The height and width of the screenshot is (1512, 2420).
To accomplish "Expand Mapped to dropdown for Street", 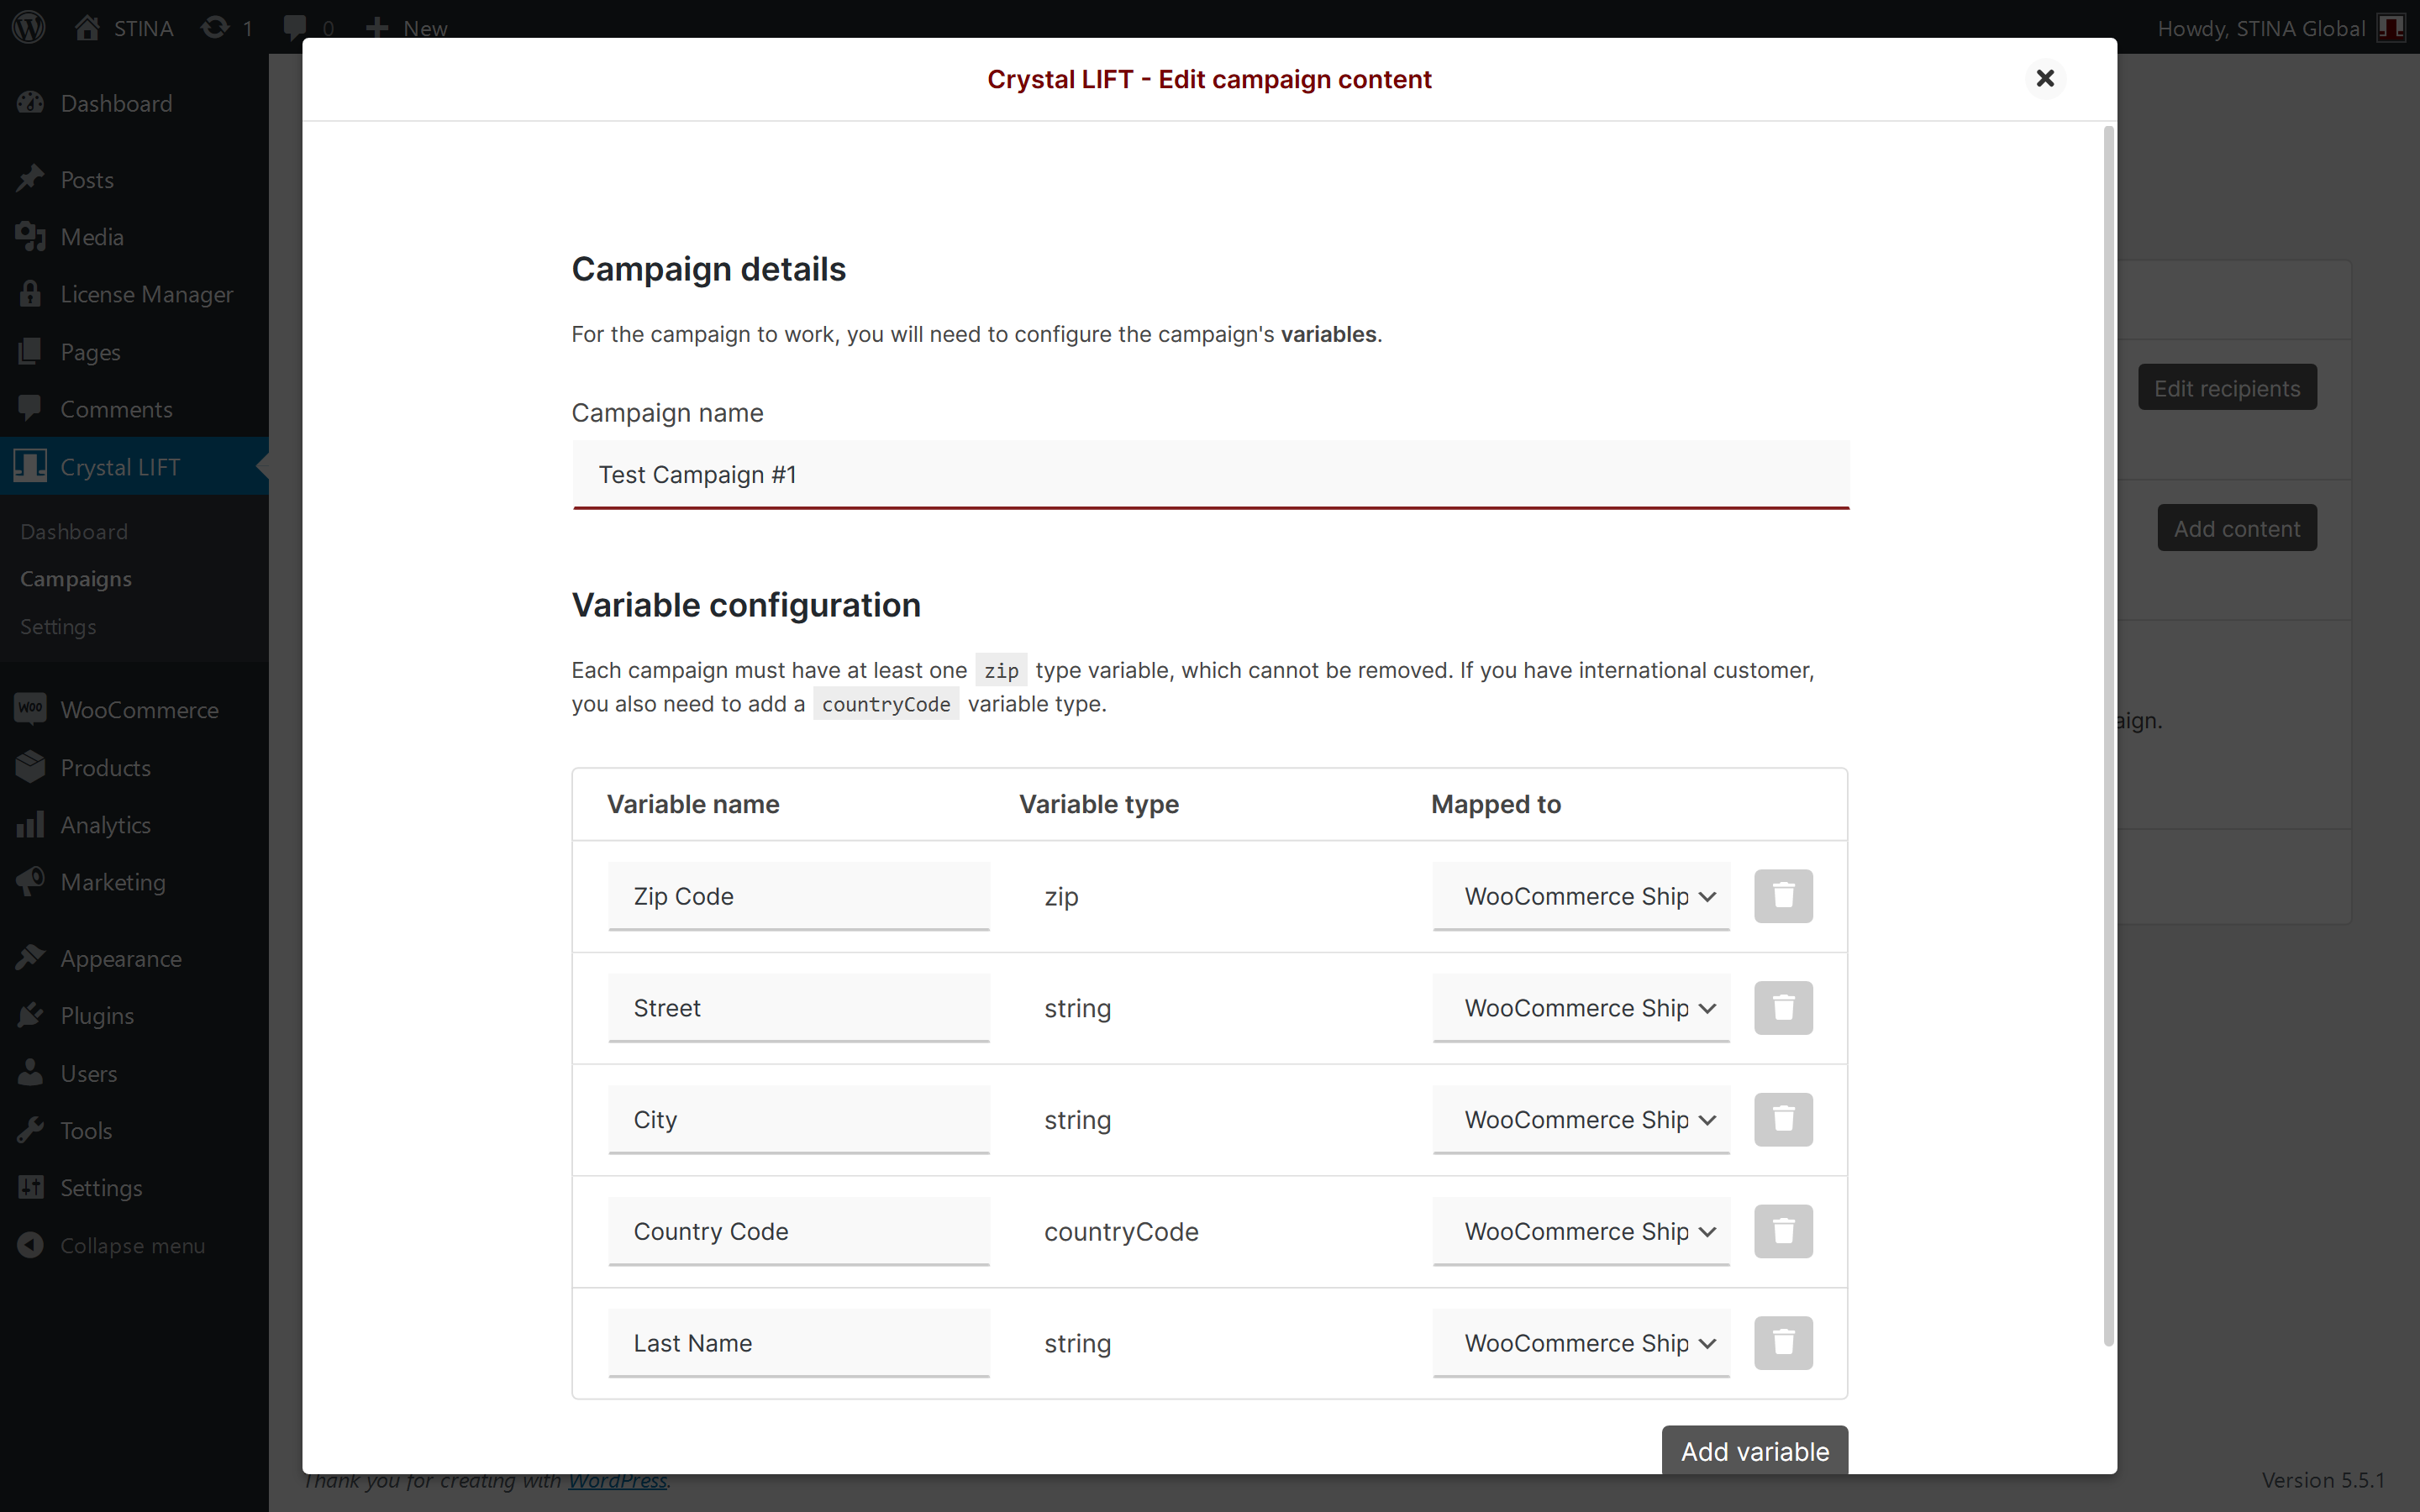I will 1581,1008.
